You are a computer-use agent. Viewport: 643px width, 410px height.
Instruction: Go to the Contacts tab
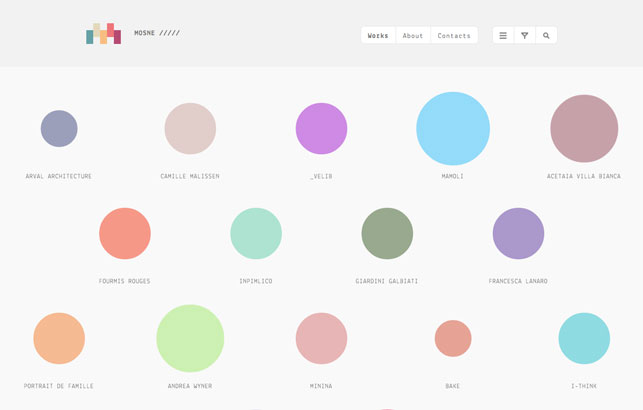(x=454, y=35)
